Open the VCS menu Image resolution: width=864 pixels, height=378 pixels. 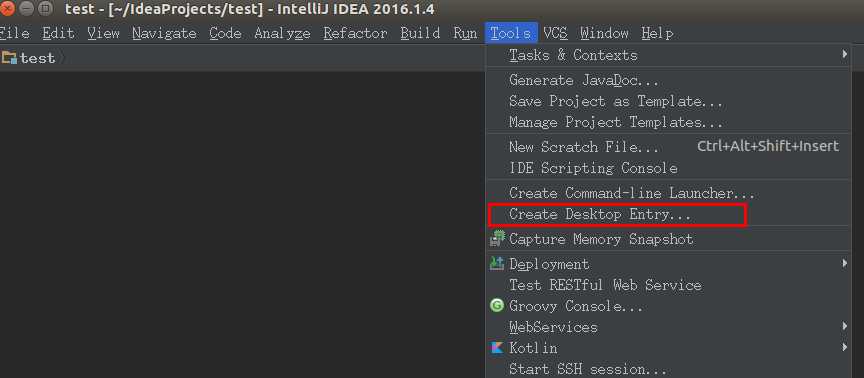click(555, 33)
